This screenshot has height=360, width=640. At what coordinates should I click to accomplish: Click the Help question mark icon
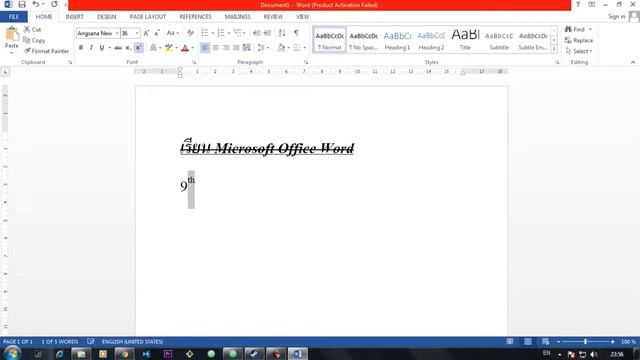tap(578, 4)
